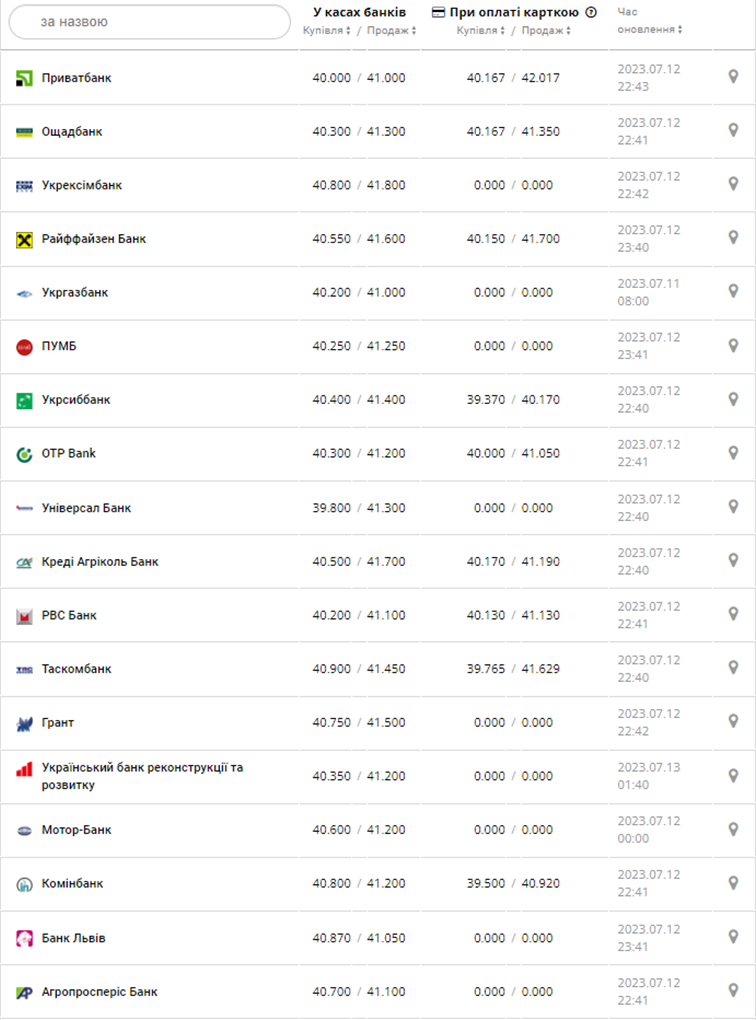
Task: Sort by card payment Купівля rate
Action: (x=481, y=31)
